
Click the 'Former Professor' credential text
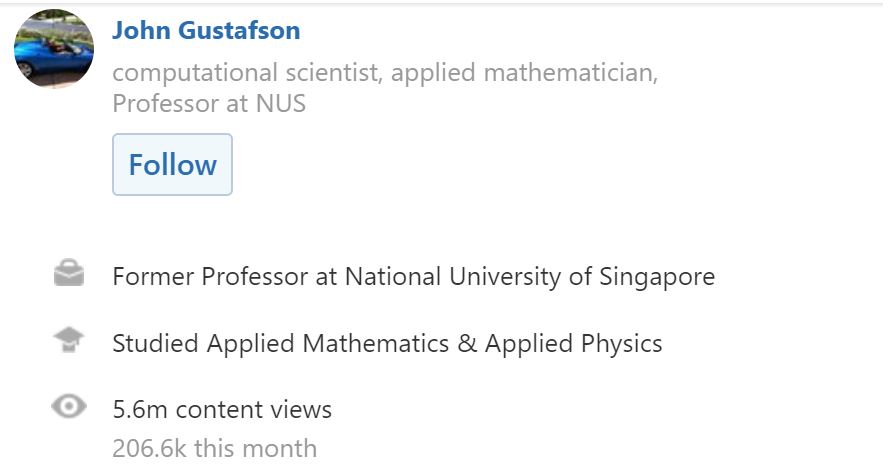point(211,277)
